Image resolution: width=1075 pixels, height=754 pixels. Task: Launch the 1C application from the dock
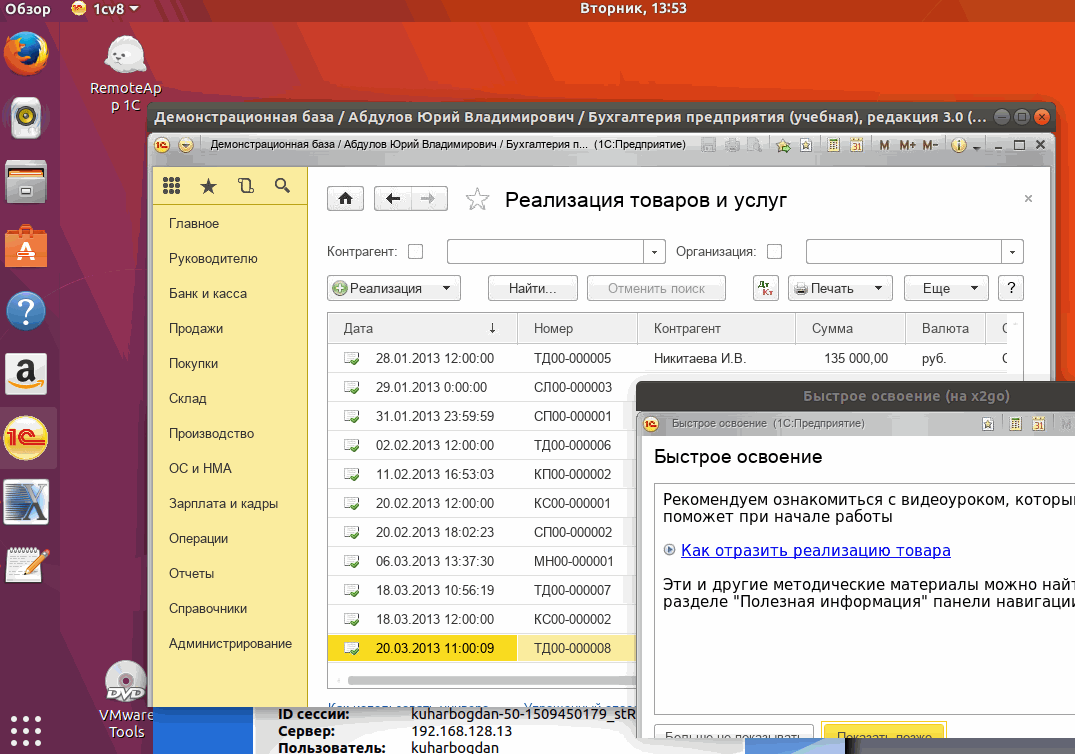point(26,439)
